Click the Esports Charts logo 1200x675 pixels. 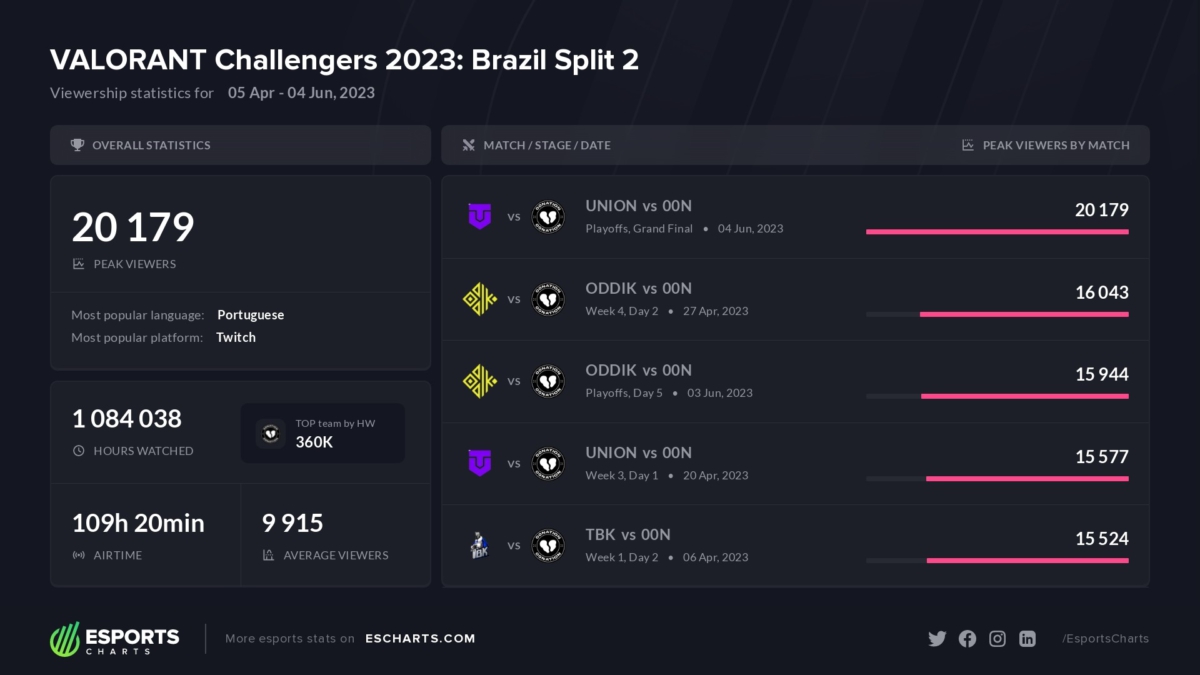click(115, 638)
